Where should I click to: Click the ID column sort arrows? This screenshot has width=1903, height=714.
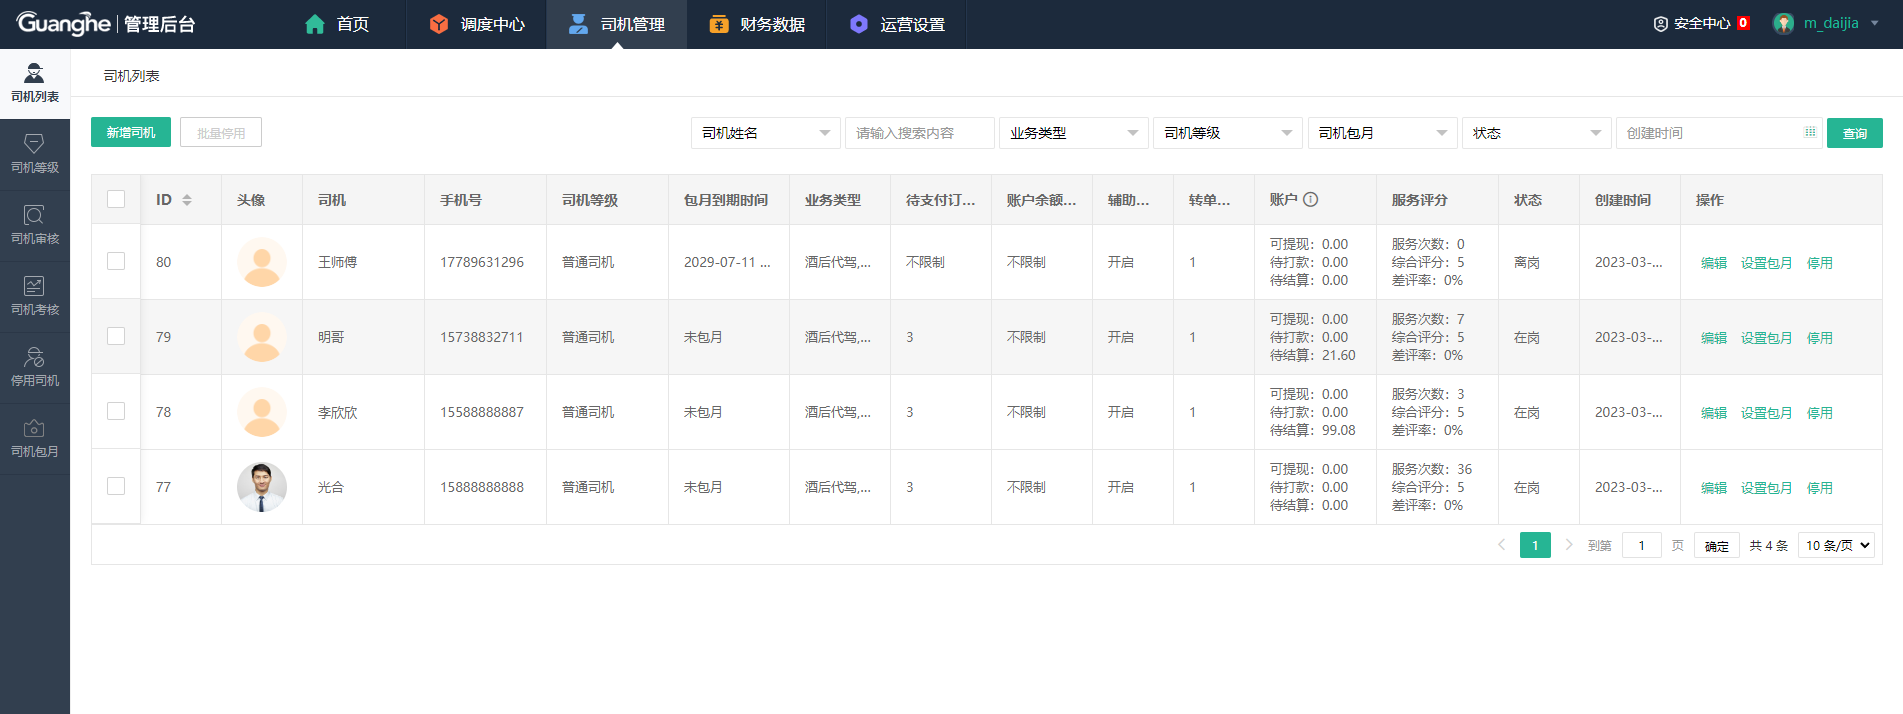point(187,200)
